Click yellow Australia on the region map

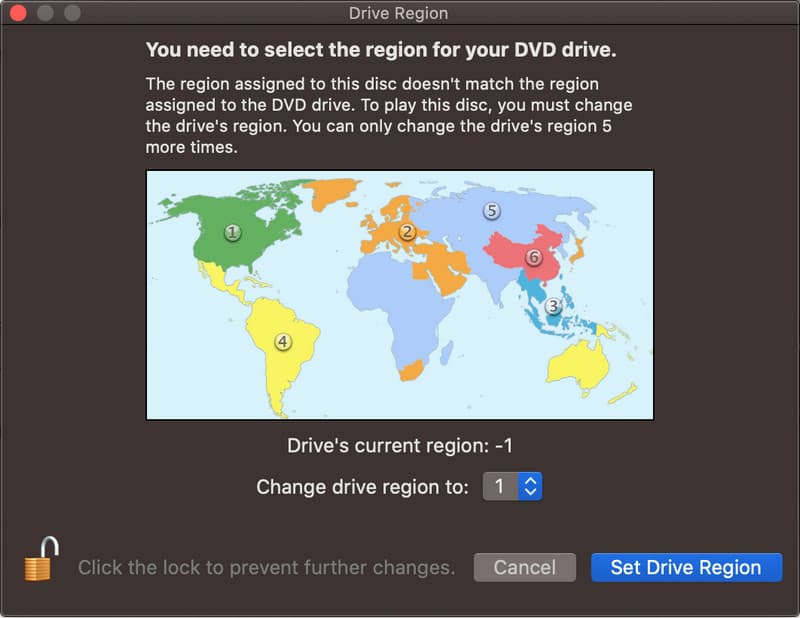[x=578, y=366]
